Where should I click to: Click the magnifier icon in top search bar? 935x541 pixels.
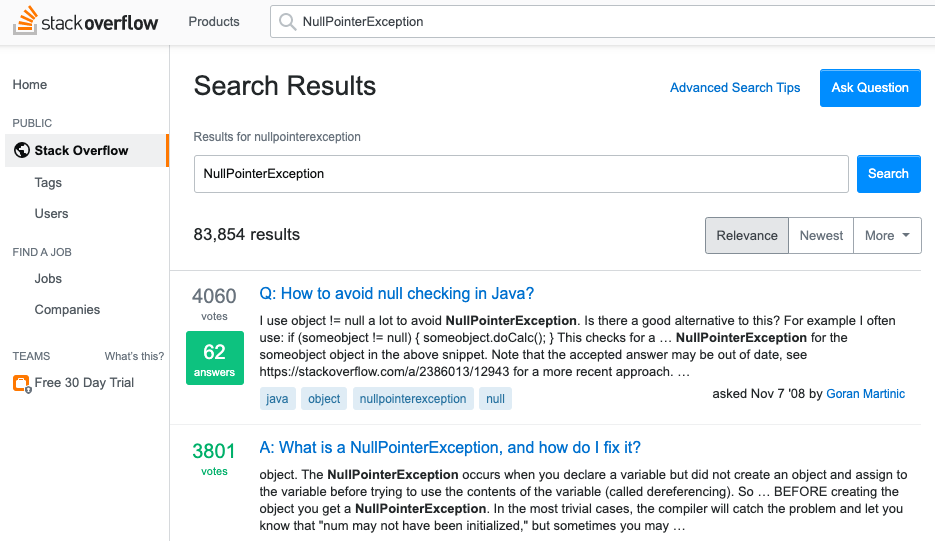click(287, 22)
